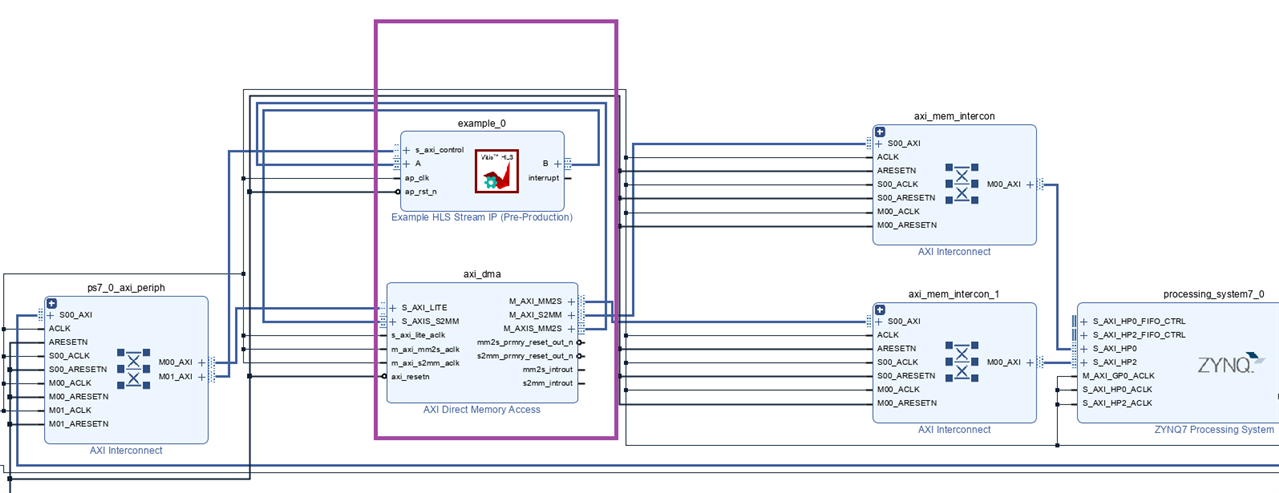The image size is (1279, 493).
Task: Select the axi_dma block title
Action: (482, 273)
